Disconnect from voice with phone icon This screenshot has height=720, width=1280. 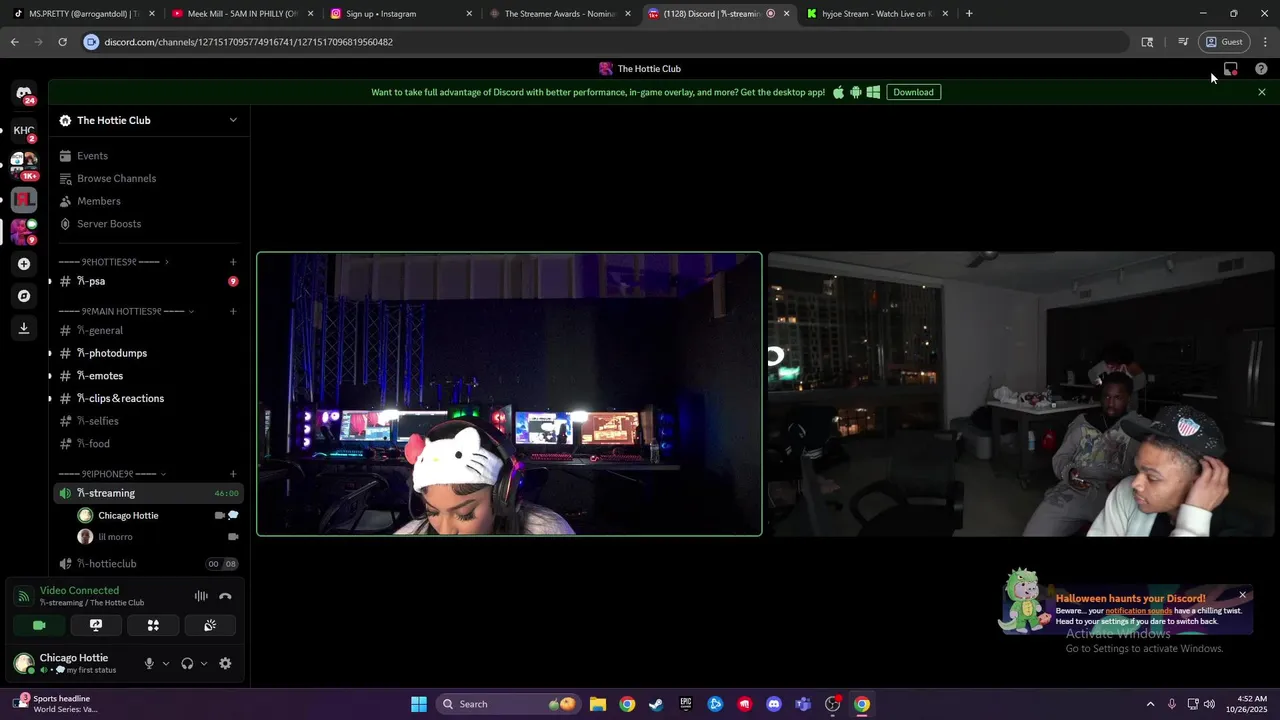tap(225, 596)
